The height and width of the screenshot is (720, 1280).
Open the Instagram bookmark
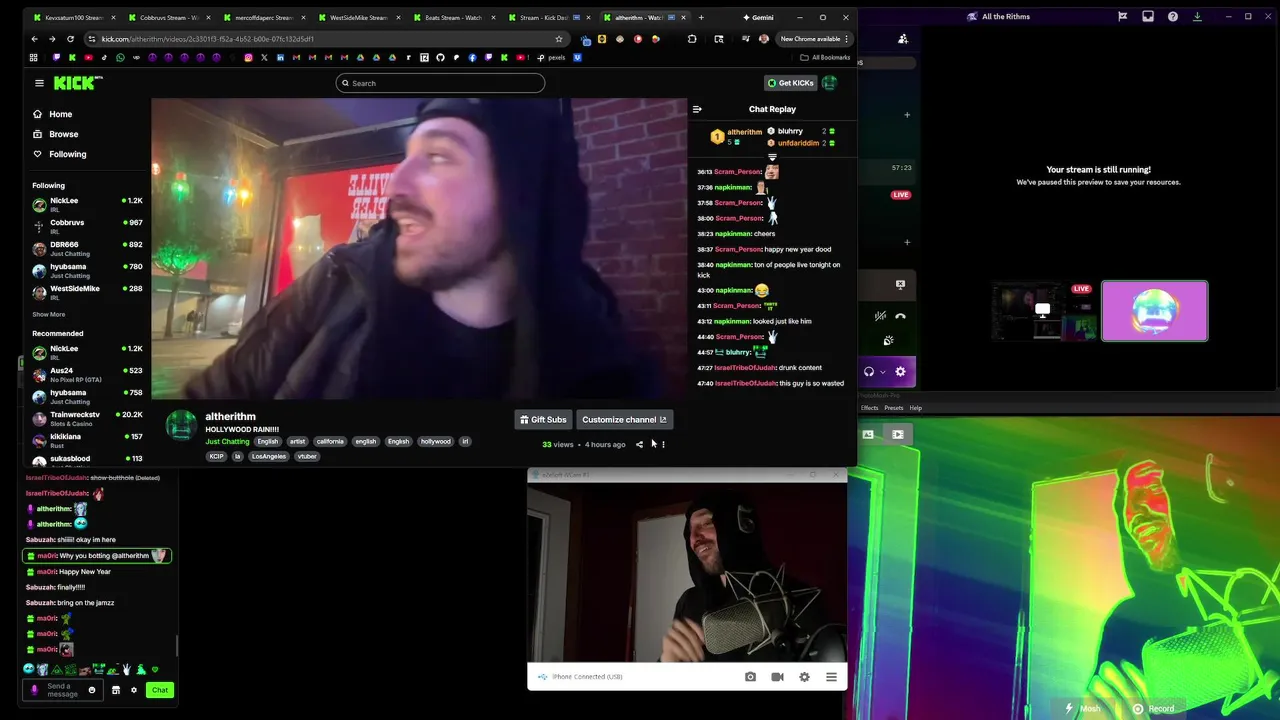click(249, 57)
